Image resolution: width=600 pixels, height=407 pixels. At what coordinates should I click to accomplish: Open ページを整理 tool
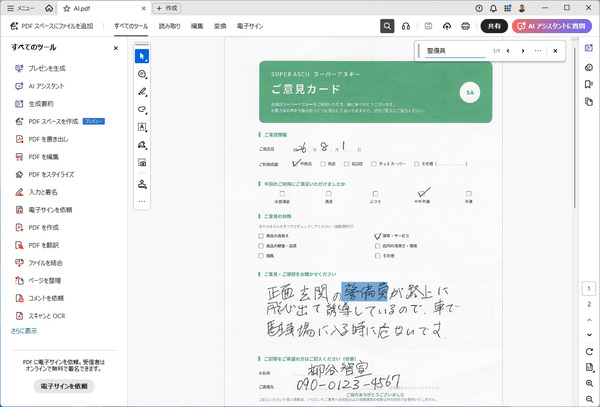tap(38, 280)
